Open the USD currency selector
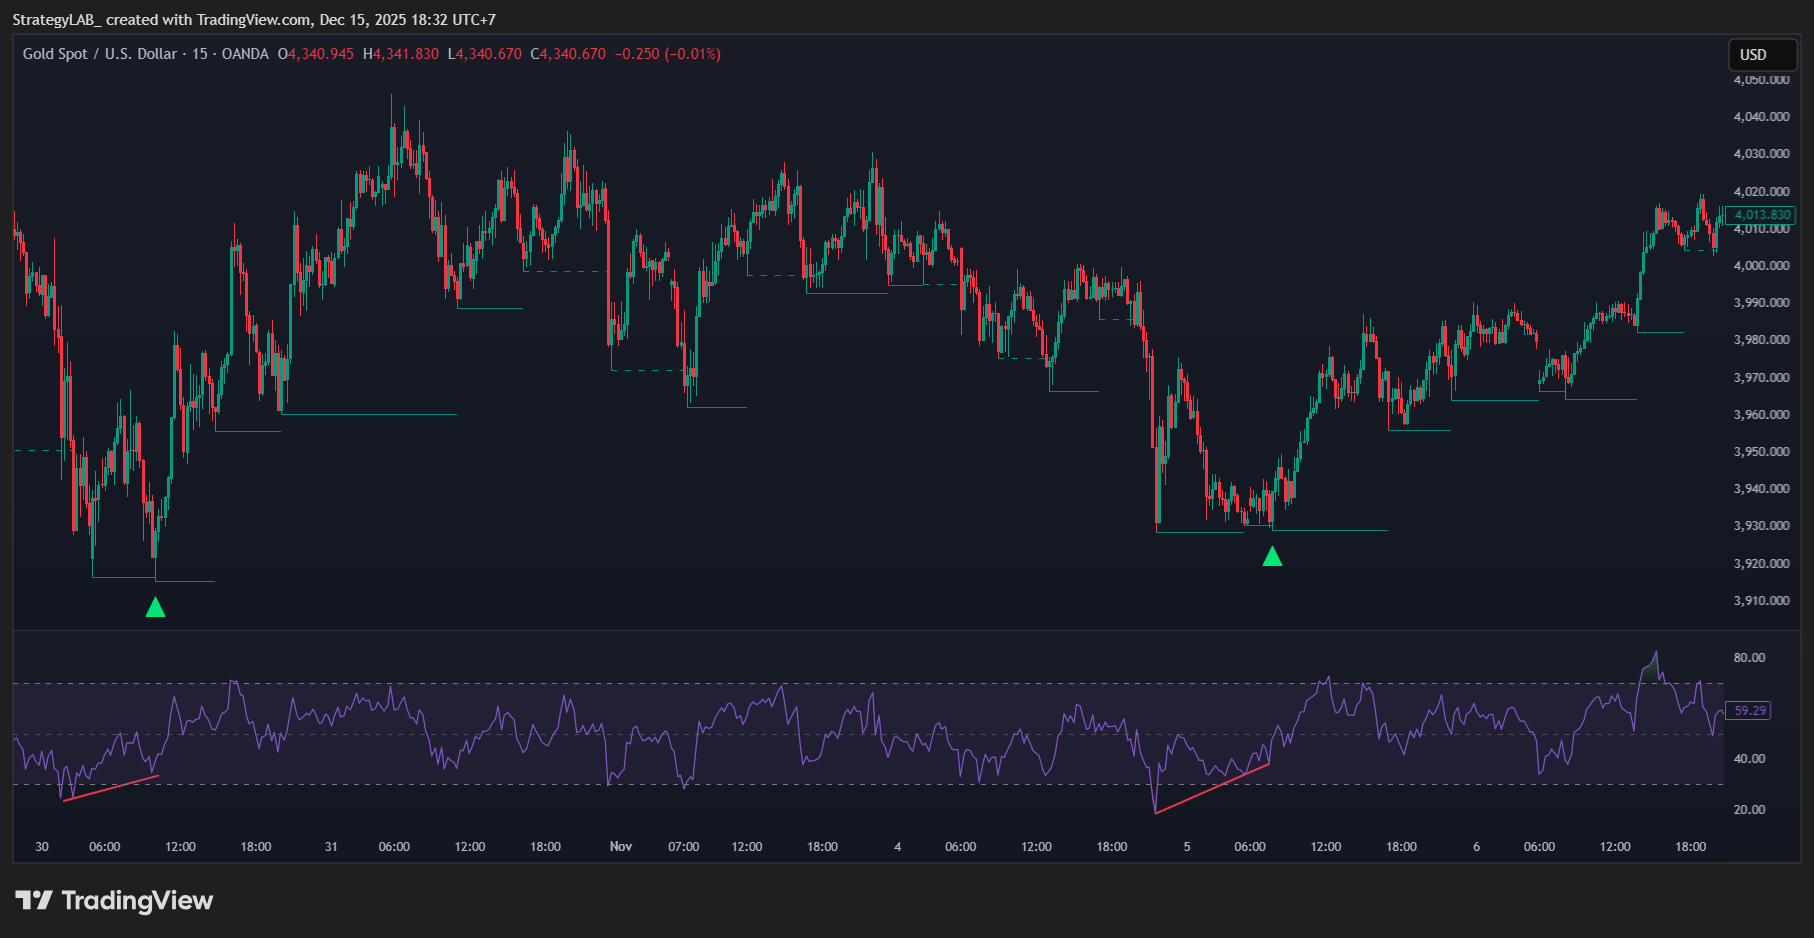The image size is (1814, 938). [1764, 54]
